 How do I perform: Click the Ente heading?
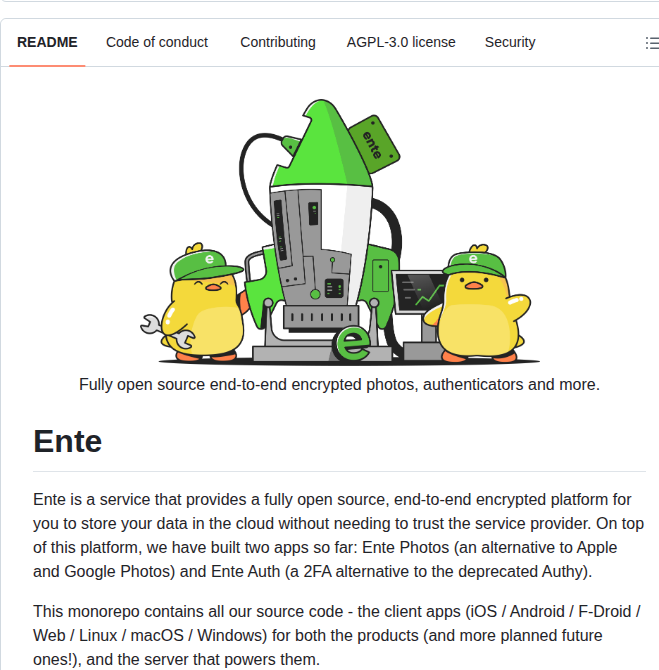pos(68,441)
